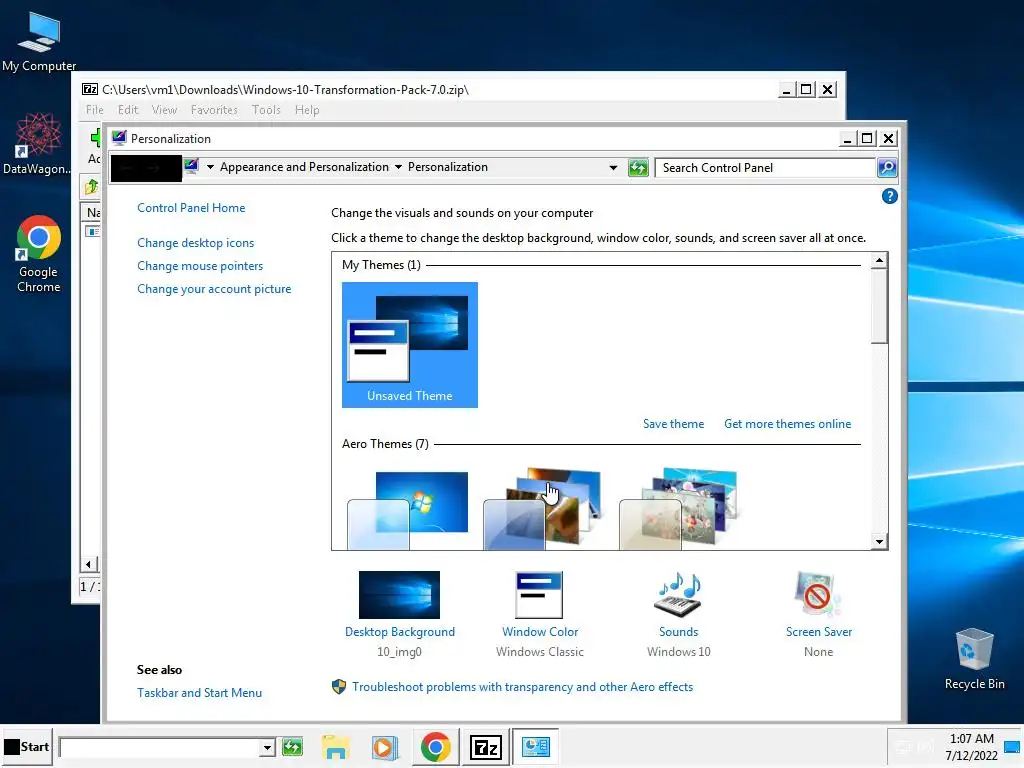This screenshot has width=1024, height=768.
Task: Click the taskbar address go icon
Action: [x=292, y=746]
